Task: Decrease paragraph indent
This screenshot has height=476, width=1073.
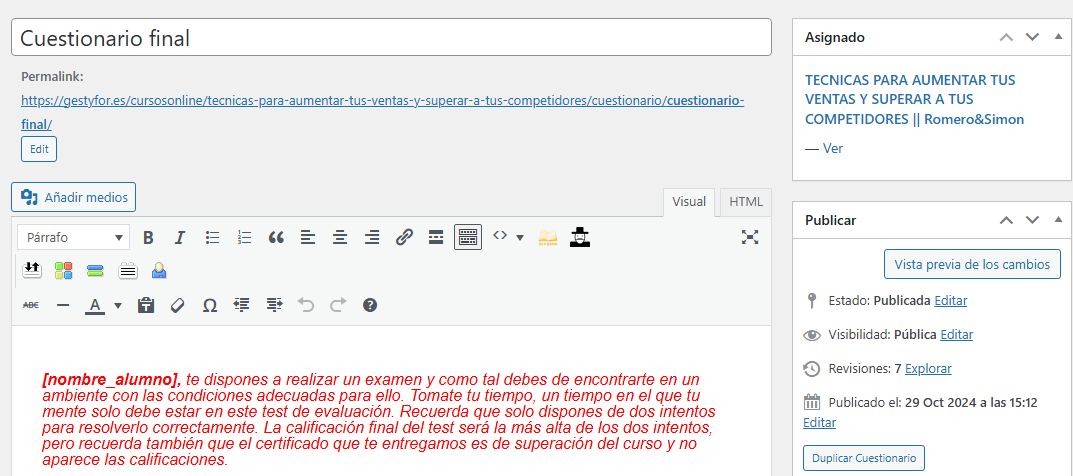Action: point(242,305)
